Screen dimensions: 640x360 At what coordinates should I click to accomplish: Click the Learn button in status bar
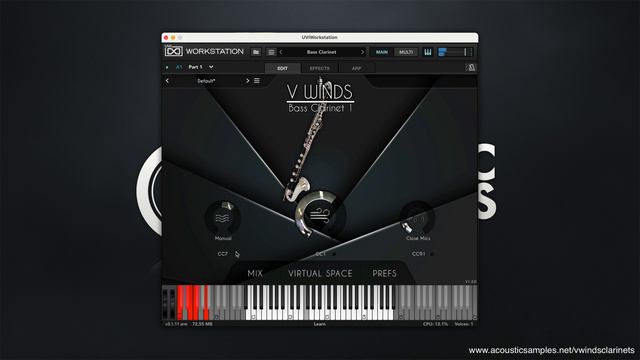point(320,324)
